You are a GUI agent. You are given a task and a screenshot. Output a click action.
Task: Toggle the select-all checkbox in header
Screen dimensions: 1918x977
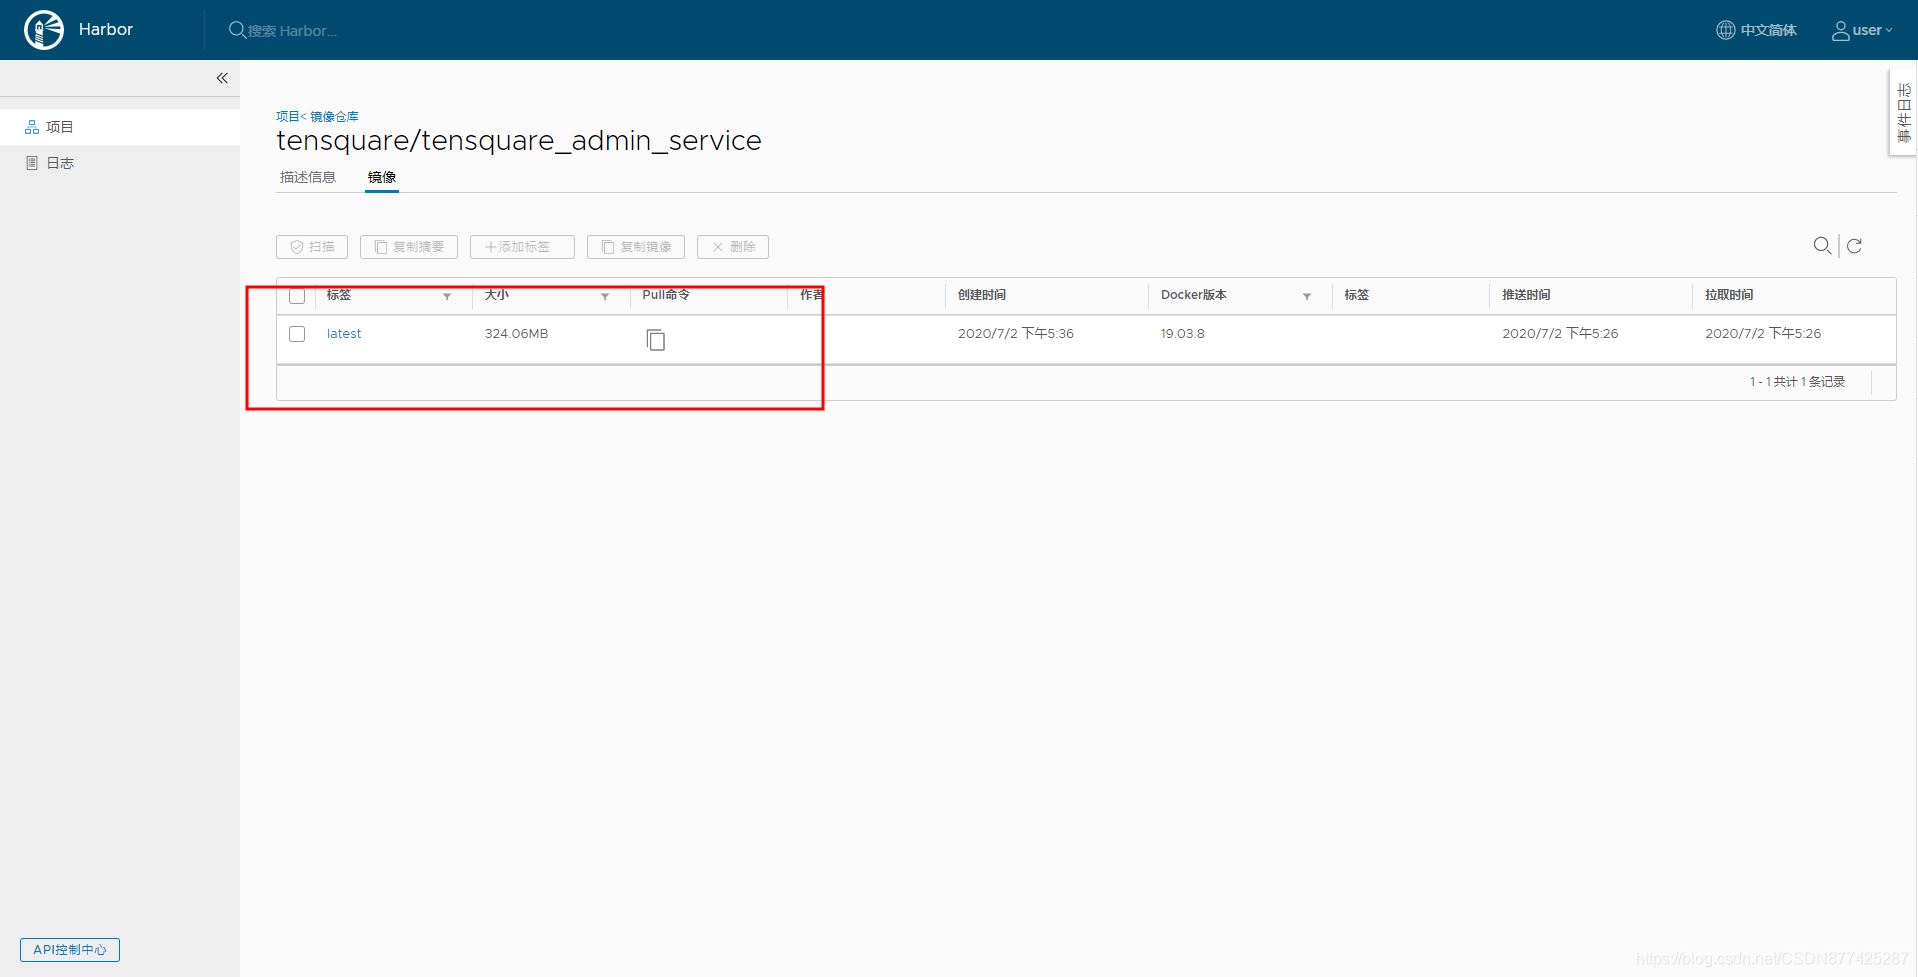[297, 296]
